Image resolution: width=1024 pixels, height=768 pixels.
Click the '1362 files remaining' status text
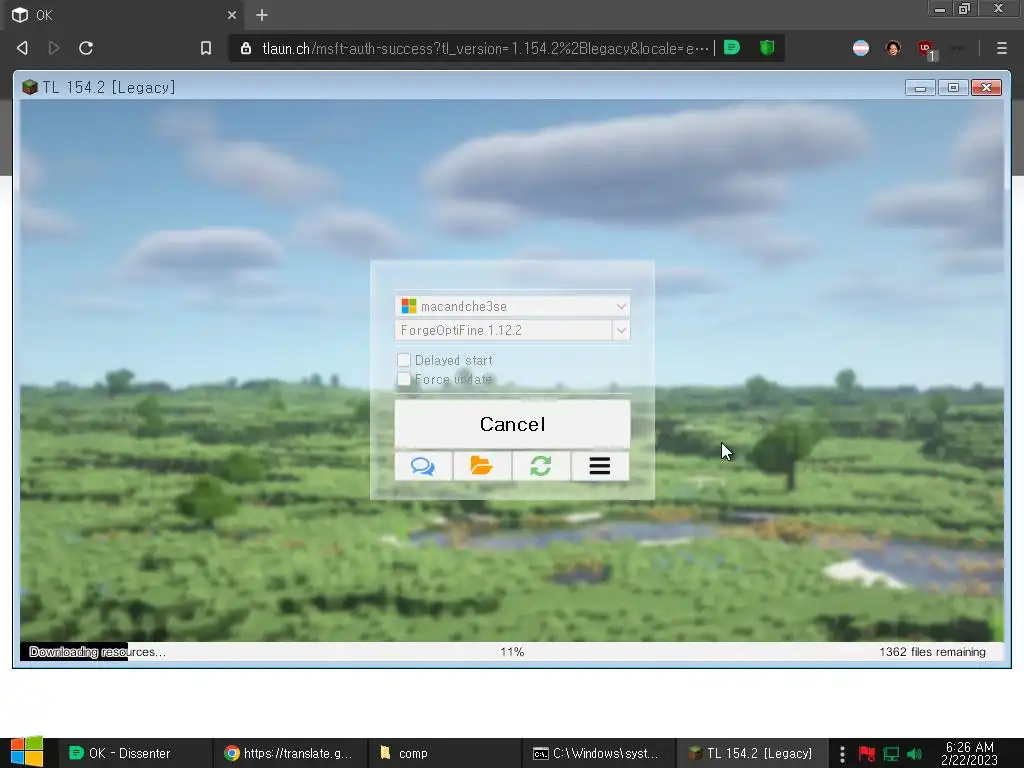coord(932,652)
